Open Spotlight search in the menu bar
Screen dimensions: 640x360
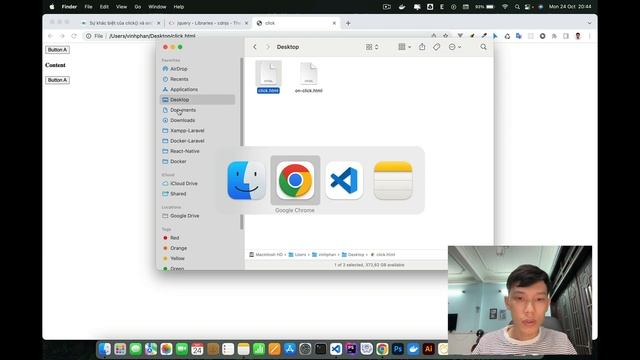[x=517, y=7]
